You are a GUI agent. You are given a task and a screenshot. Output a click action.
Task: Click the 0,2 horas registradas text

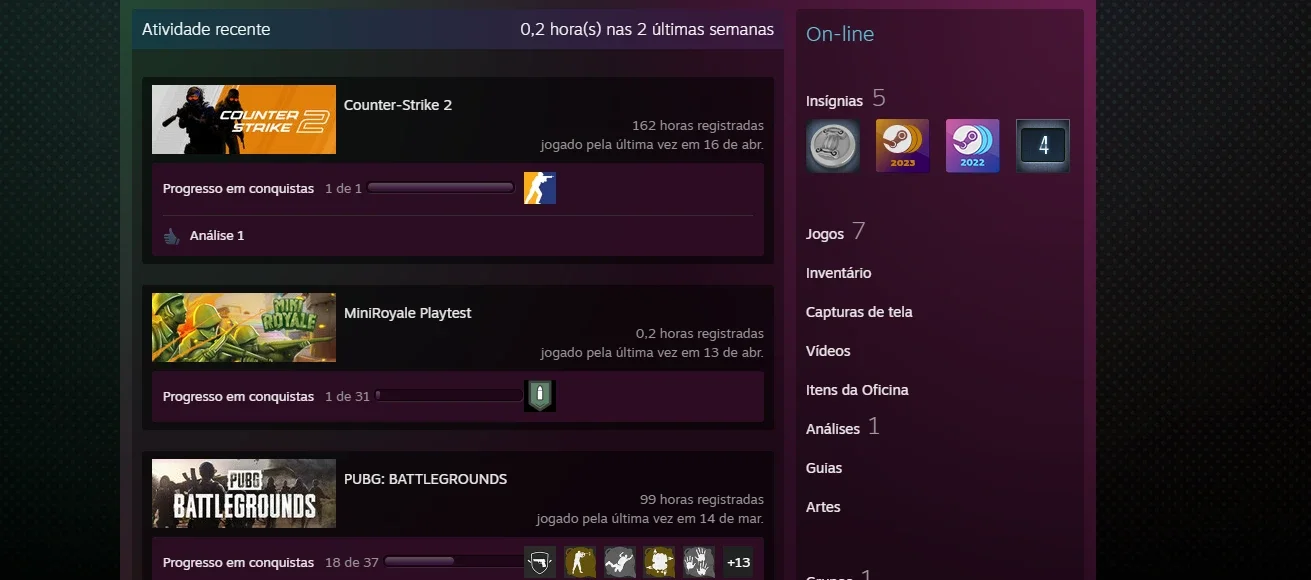point(700,334)
